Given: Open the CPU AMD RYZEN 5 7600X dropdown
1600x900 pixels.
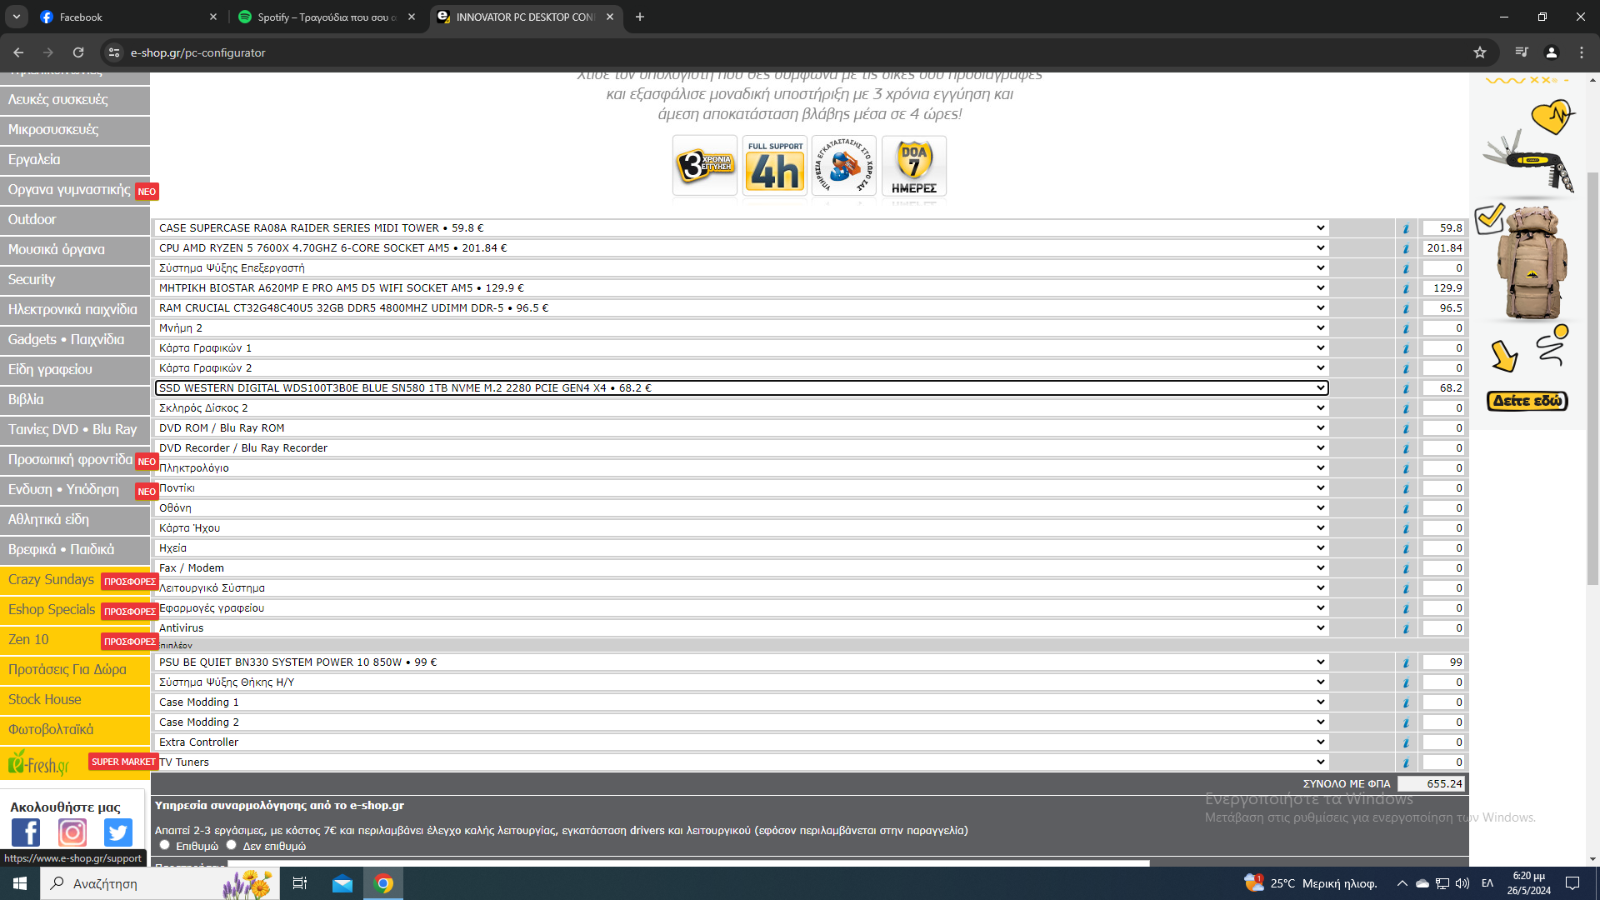Looking at the screenshot, I should click(x=742, y=248).
